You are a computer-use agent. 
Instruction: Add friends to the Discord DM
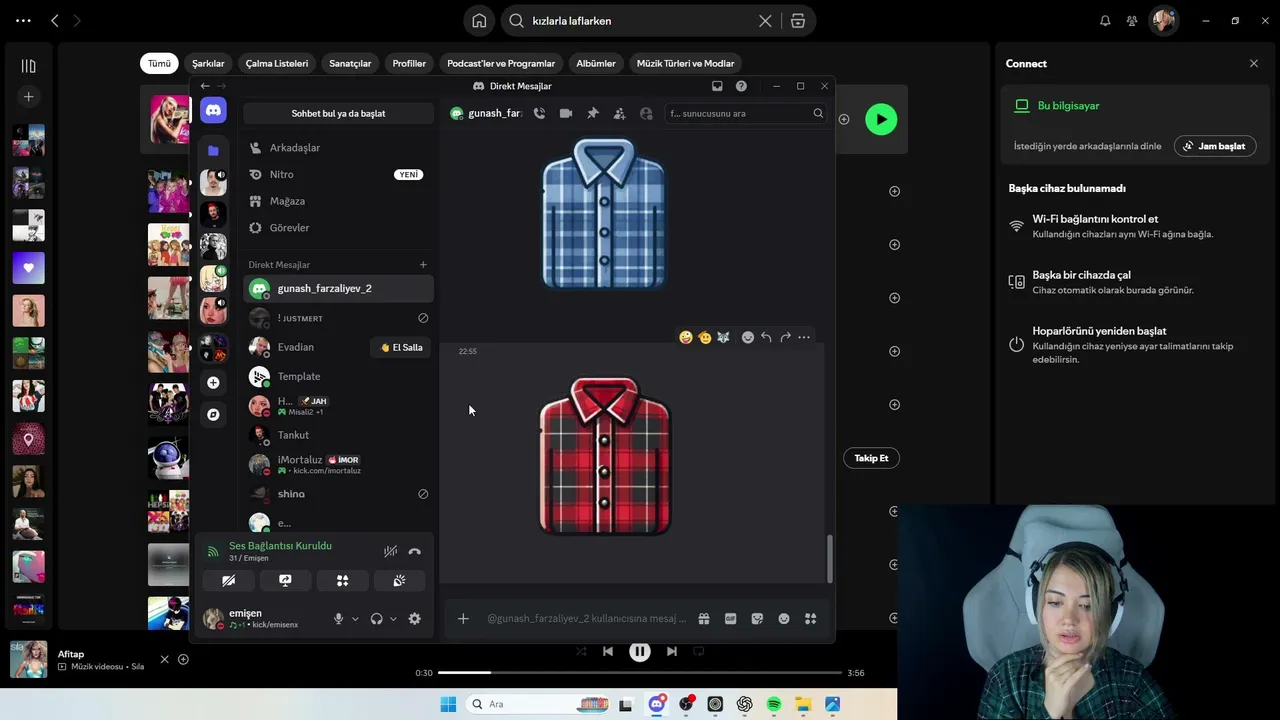[619, 114]
